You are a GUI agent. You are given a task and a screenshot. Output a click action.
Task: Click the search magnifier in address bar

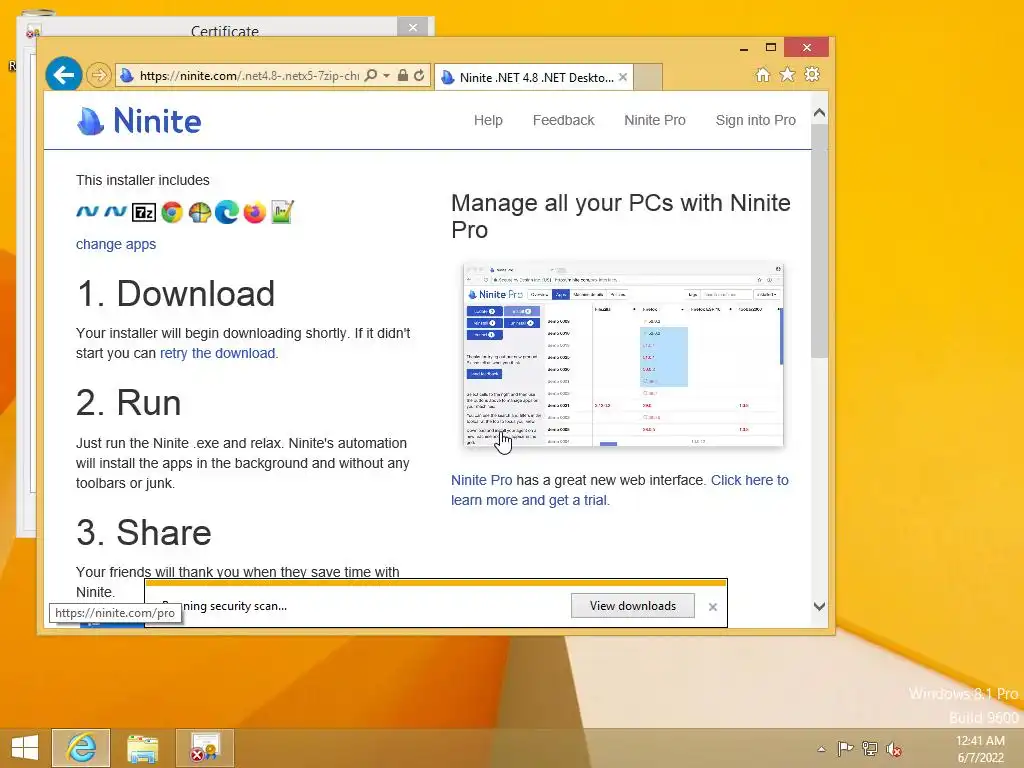click(370, 76)
